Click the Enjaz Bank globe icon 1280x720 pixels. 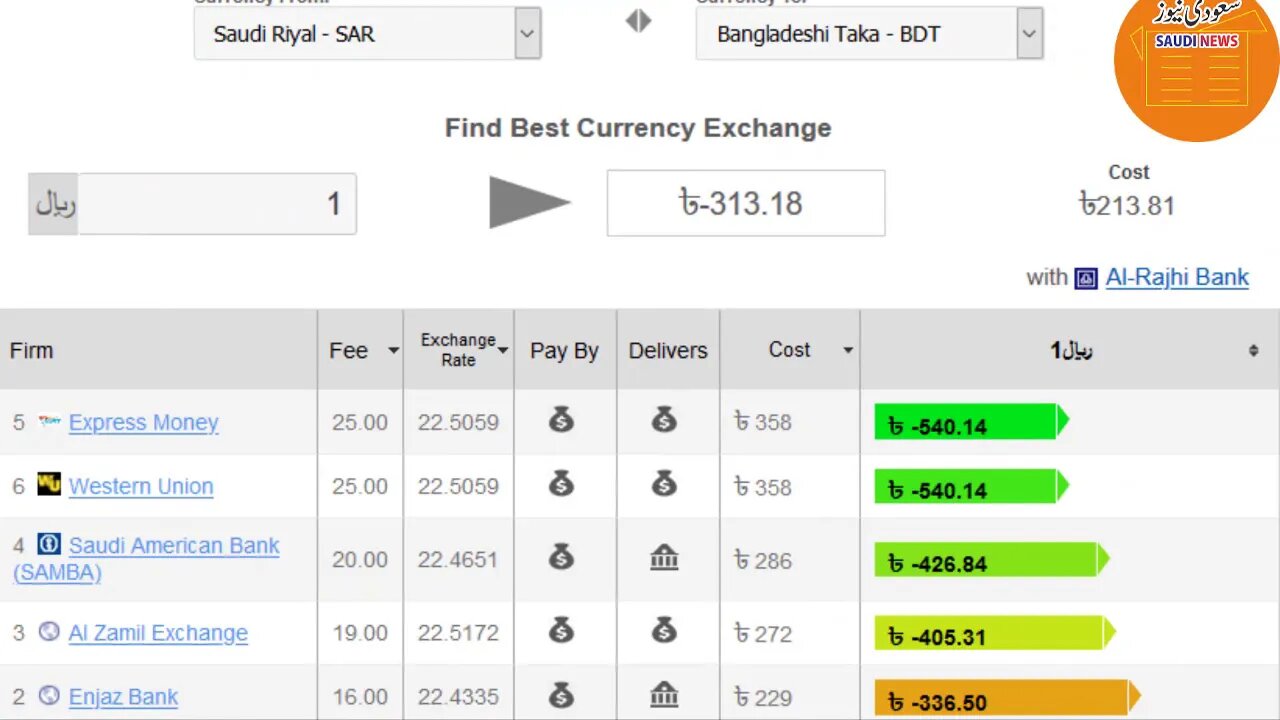click(x=49, y=695)
